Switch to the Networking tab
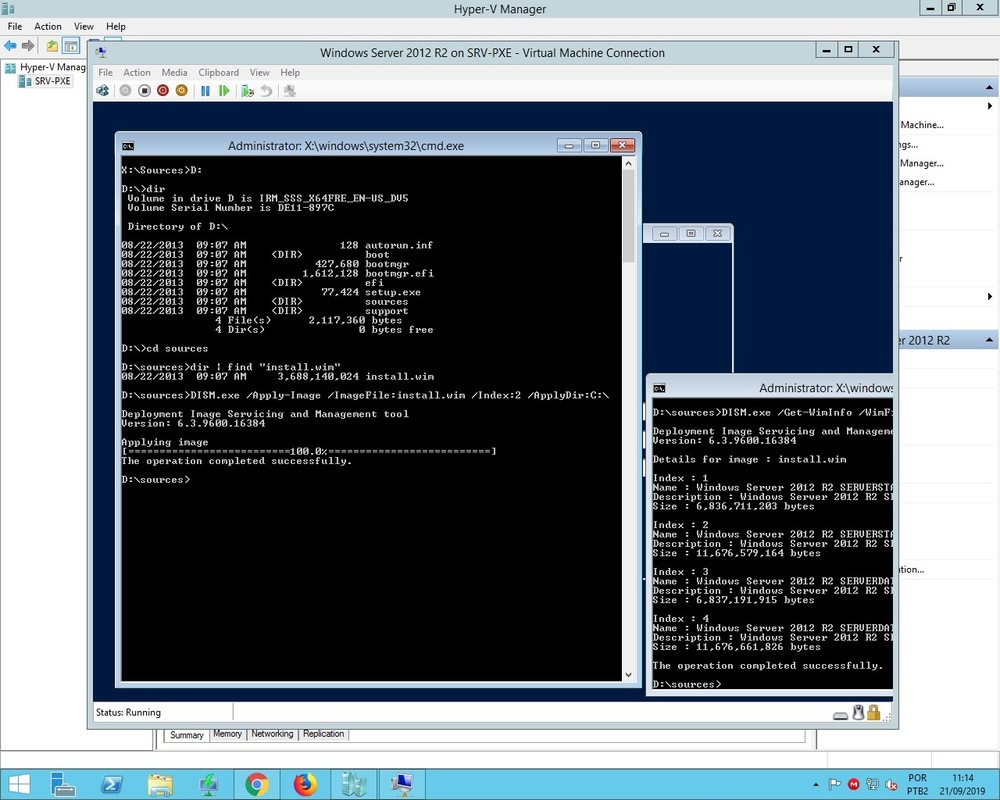 coord(272,734)
